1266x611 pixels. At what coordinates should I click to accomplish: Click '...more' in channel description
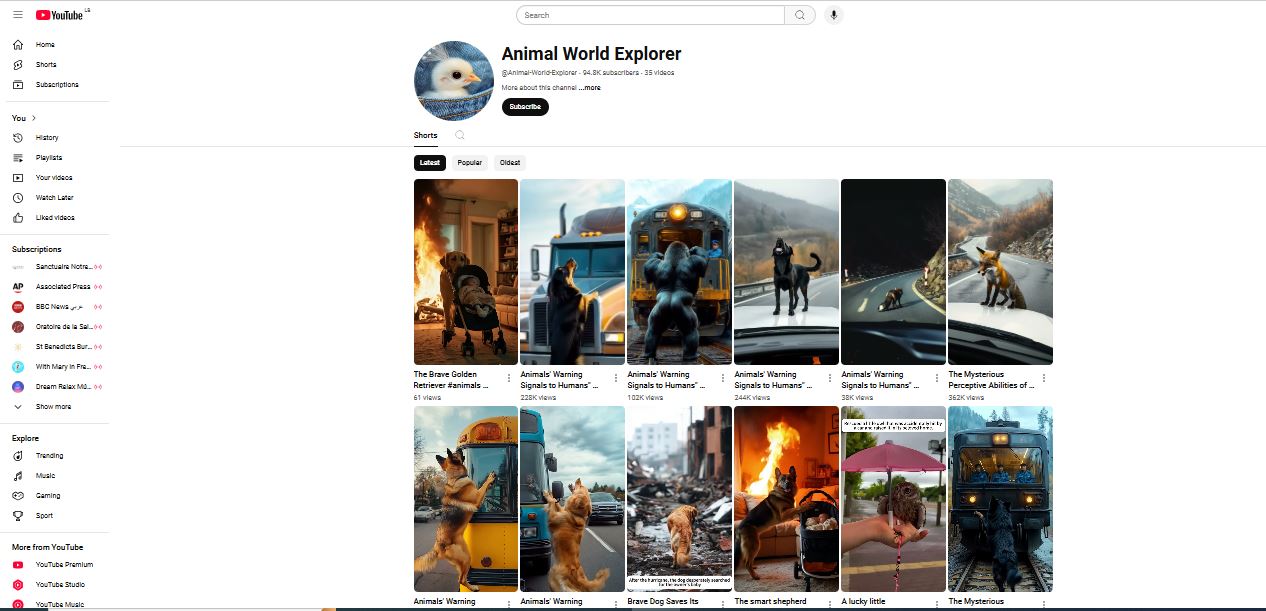pyautogui.click(x=590, y=88)
